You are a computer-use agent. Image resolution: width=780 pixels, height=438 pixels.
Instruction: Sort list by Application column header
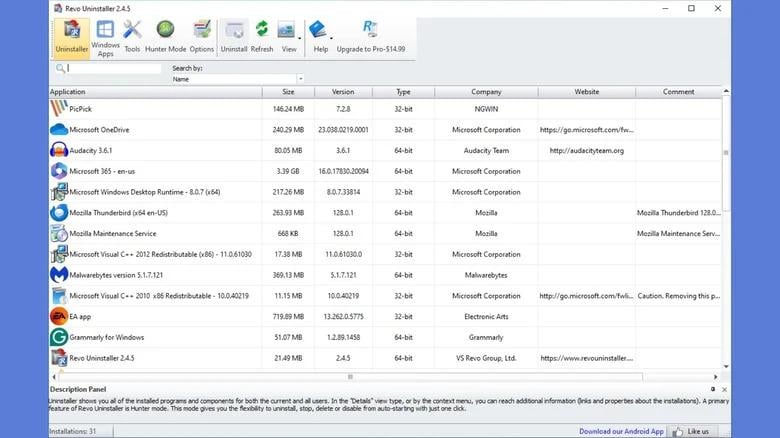(x=150, y=92)
